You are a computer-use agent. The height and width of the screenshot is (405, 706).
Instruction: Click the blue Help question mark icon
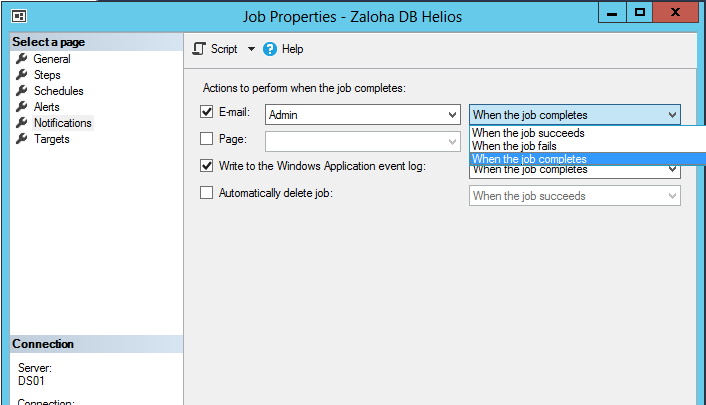coord(270,49)
